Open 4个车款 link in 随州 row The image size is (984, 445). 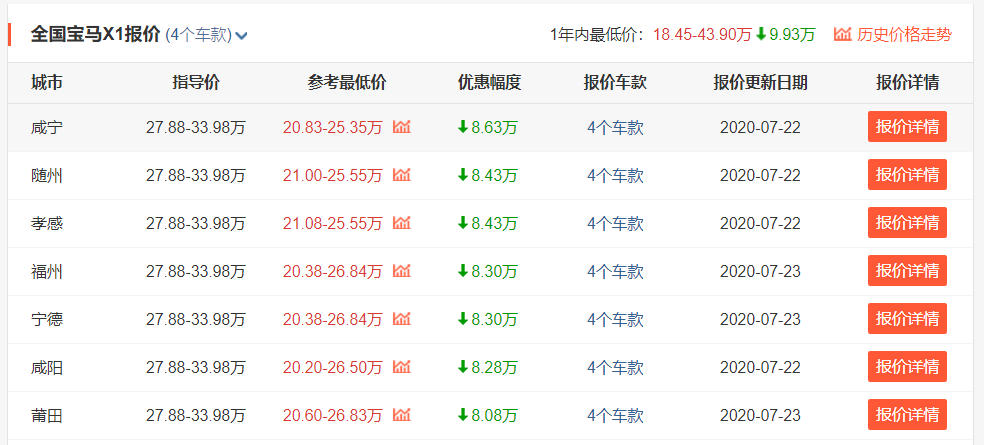point(616,176)
